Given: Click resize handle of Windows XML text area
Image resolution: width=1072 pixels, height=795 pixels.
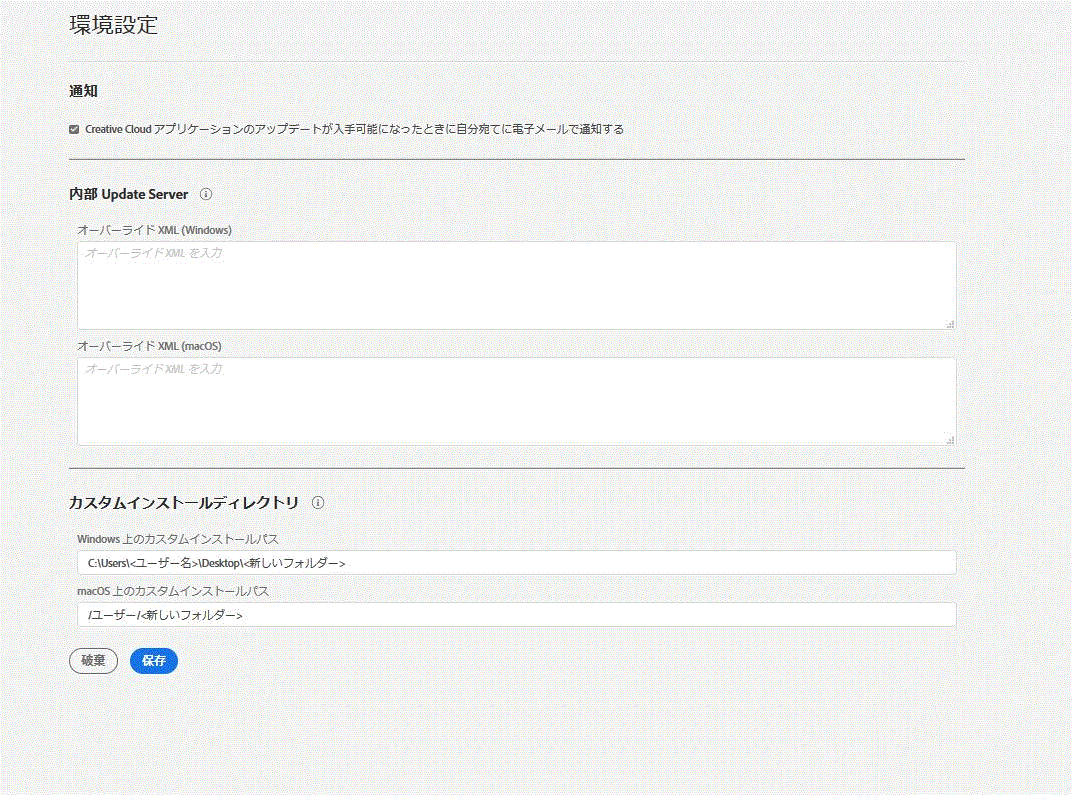Looking at the screenshot, I should pyautogui.click(x=950, y=324).
